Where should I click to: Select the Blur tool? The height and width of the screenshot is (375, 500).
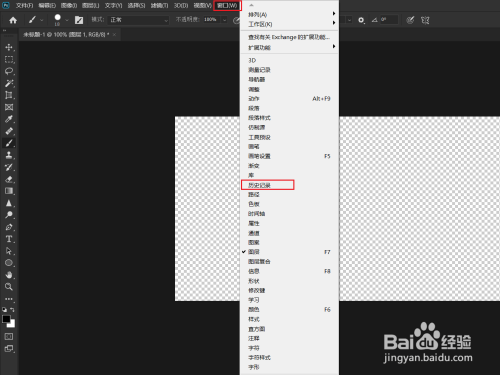point(9,203)
